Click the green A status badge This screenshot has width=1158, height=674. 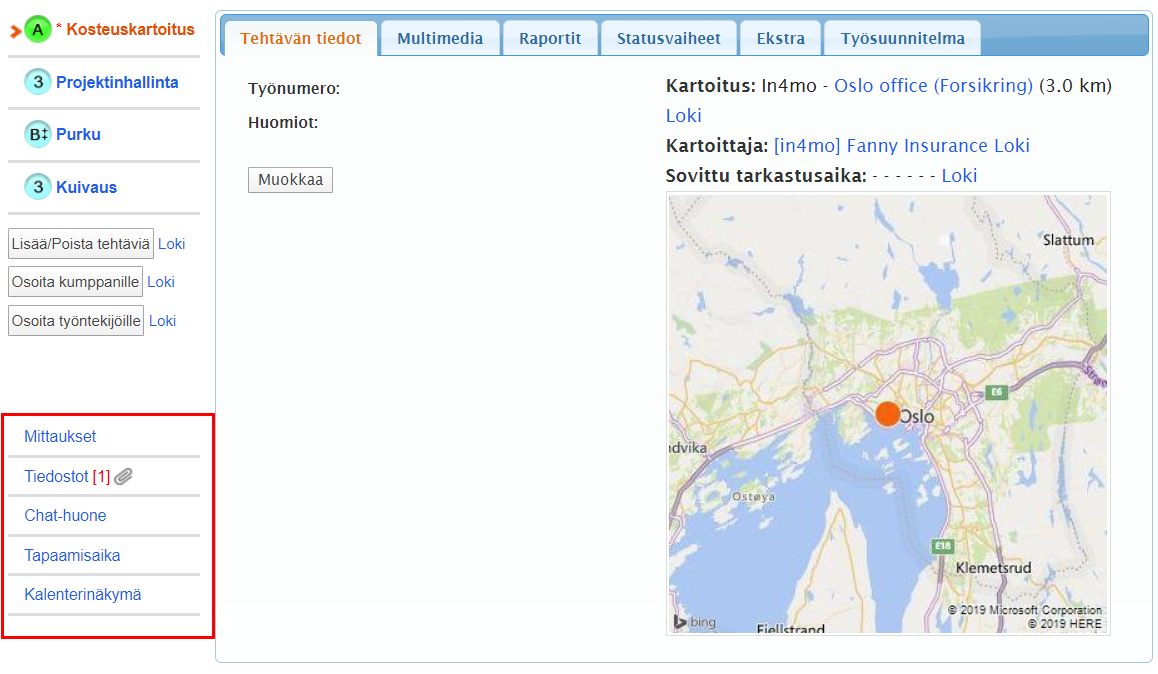click(38, 30)
